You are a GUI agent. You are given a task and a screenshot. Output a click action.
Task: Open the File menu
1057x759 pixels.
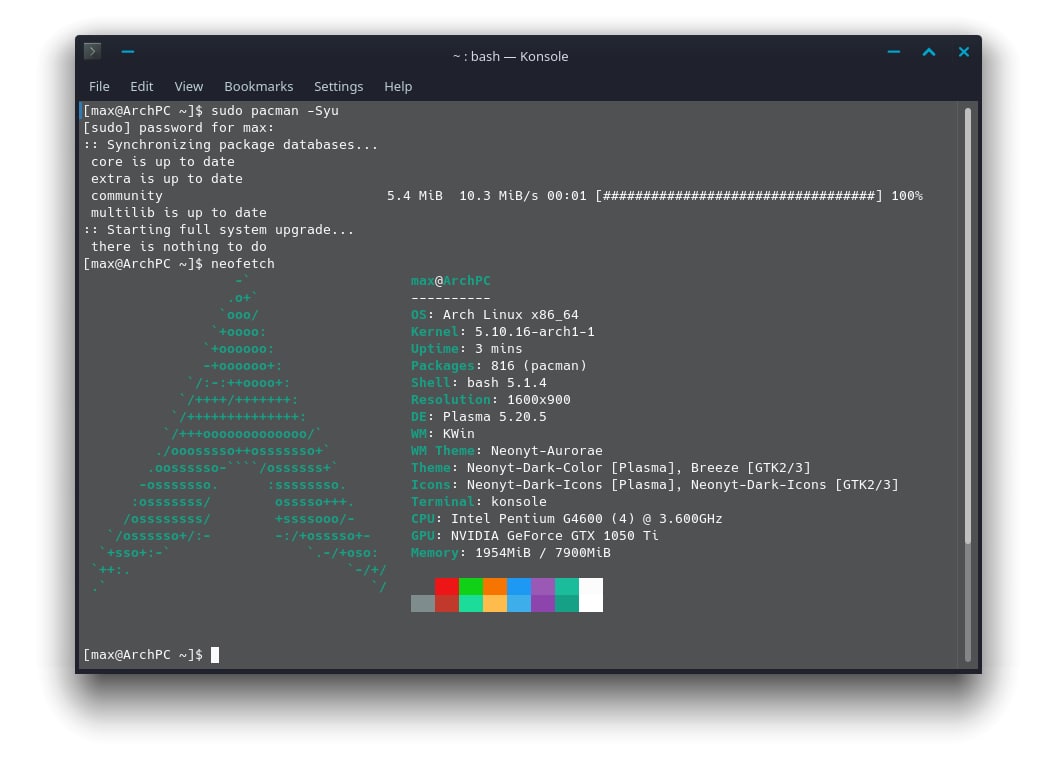pyautogui.click(x=99, y=86)
